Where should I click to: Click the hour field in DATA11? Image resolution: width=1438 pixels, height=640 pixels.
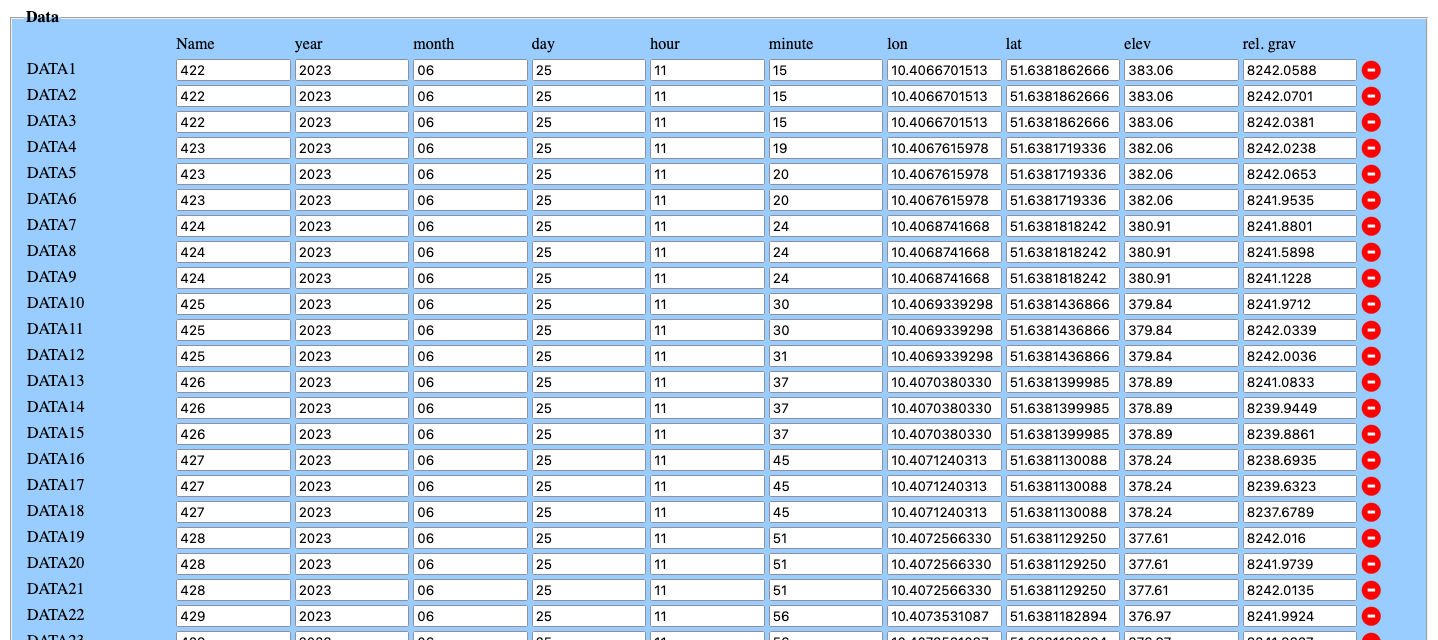(x=706, y=330)
